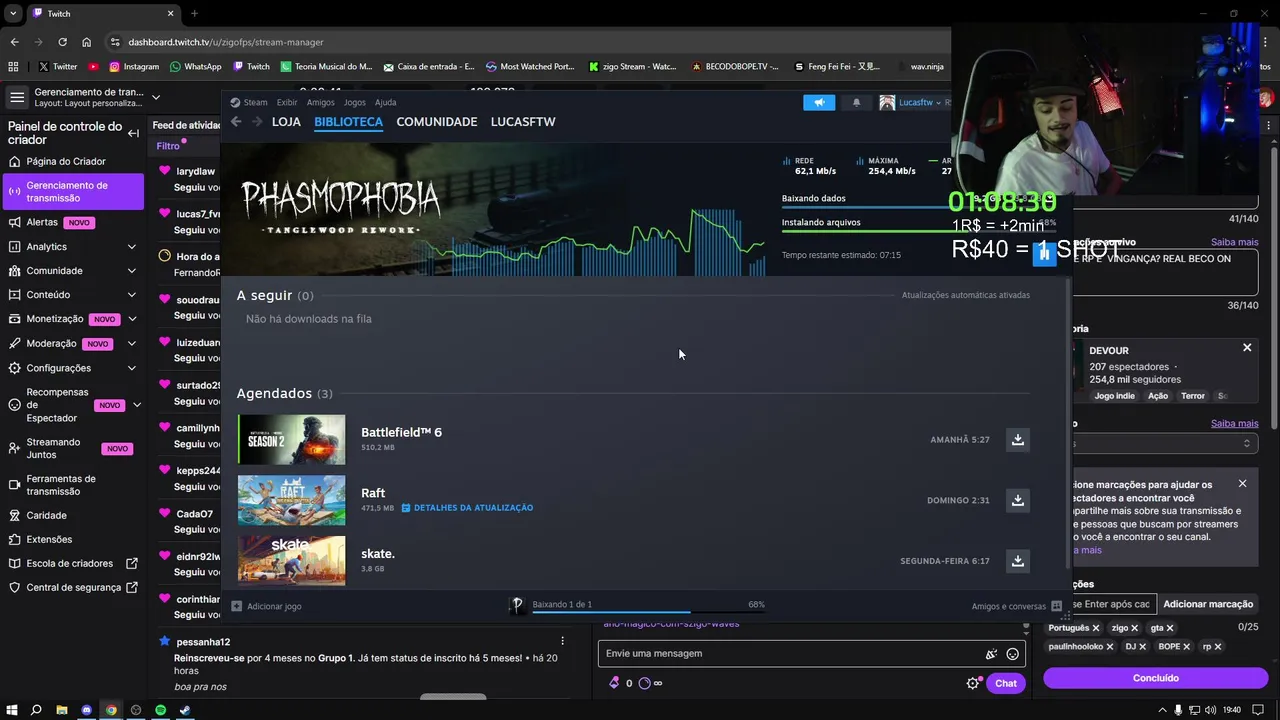
Task: Reload the Chrome page
Action: [x=62, y=42]
